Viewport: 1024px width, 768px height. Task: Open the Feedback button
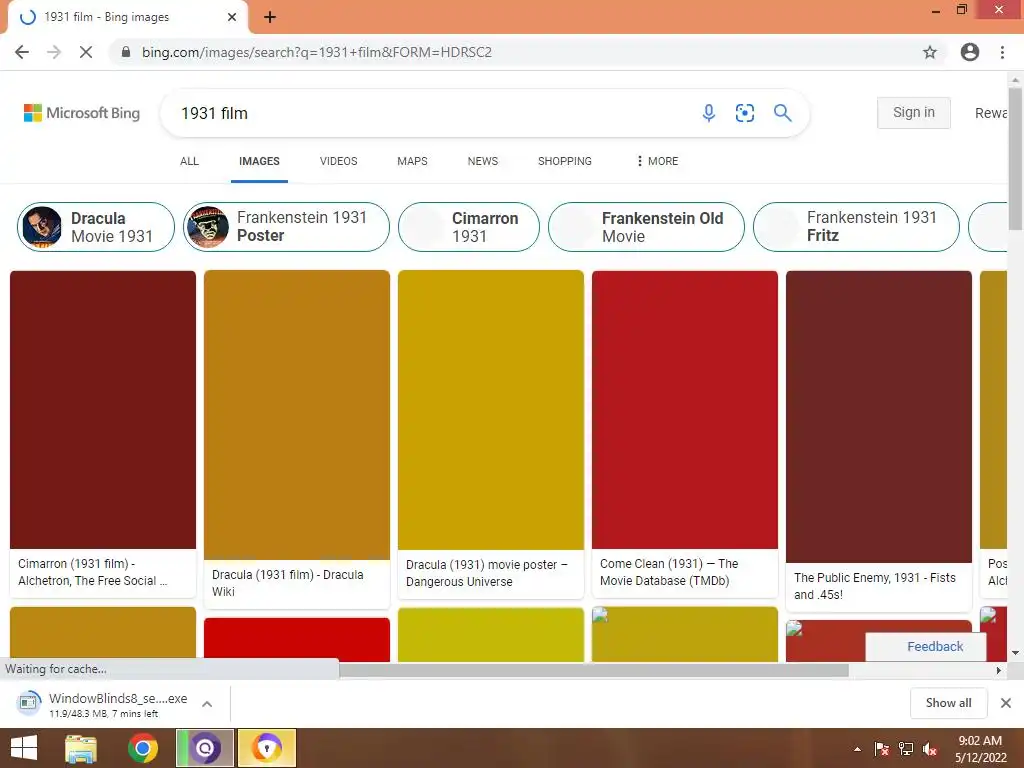pos(925,647)
